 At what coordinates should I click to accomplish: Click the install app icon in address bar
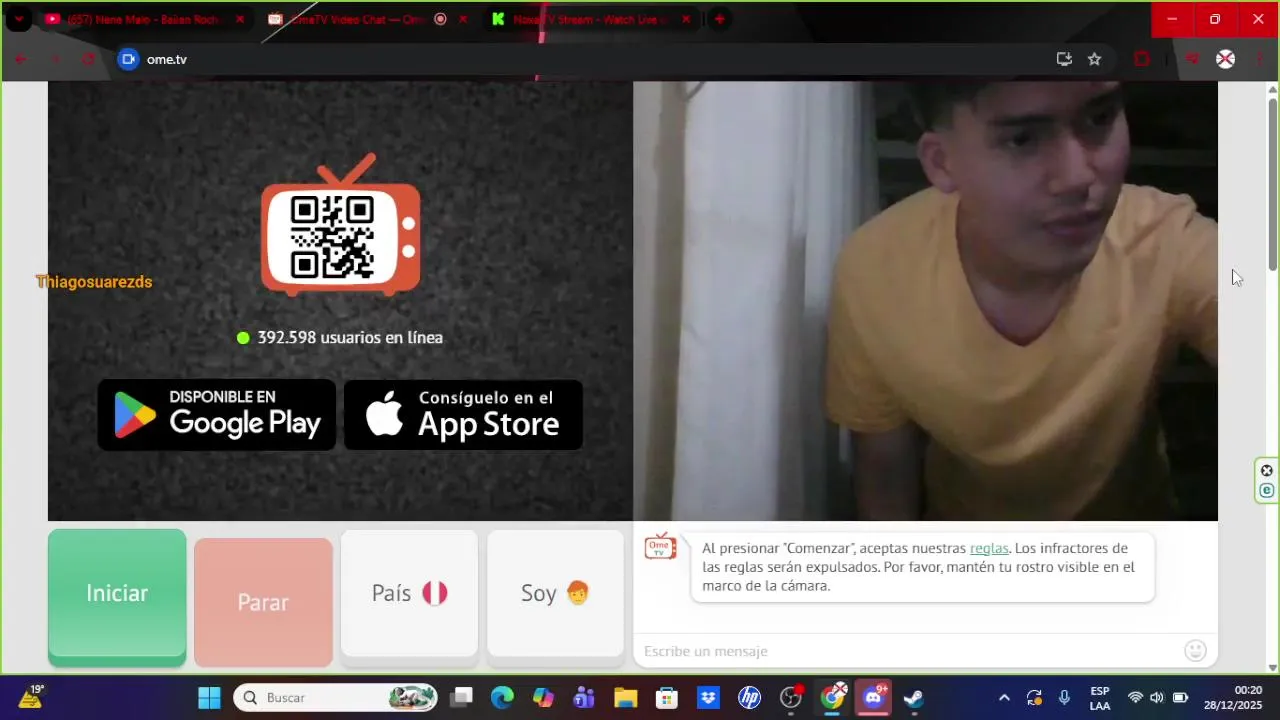[1064, 59]
